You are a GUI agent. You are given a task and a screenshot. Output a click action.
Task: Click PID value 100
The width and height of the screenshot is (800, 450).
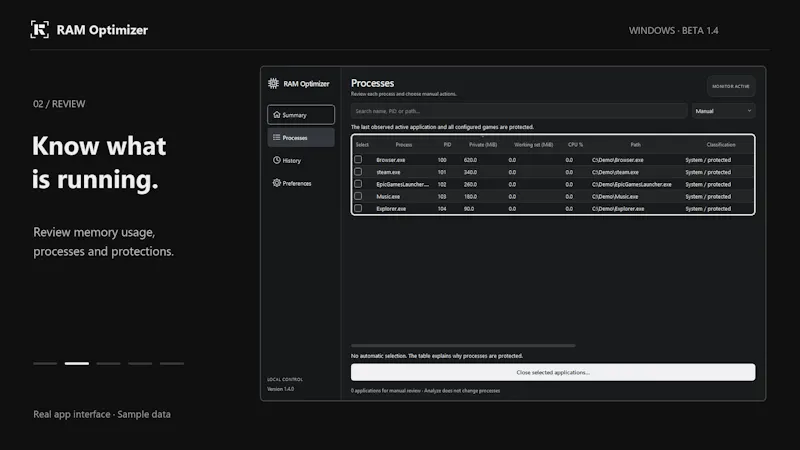point(442,160)
